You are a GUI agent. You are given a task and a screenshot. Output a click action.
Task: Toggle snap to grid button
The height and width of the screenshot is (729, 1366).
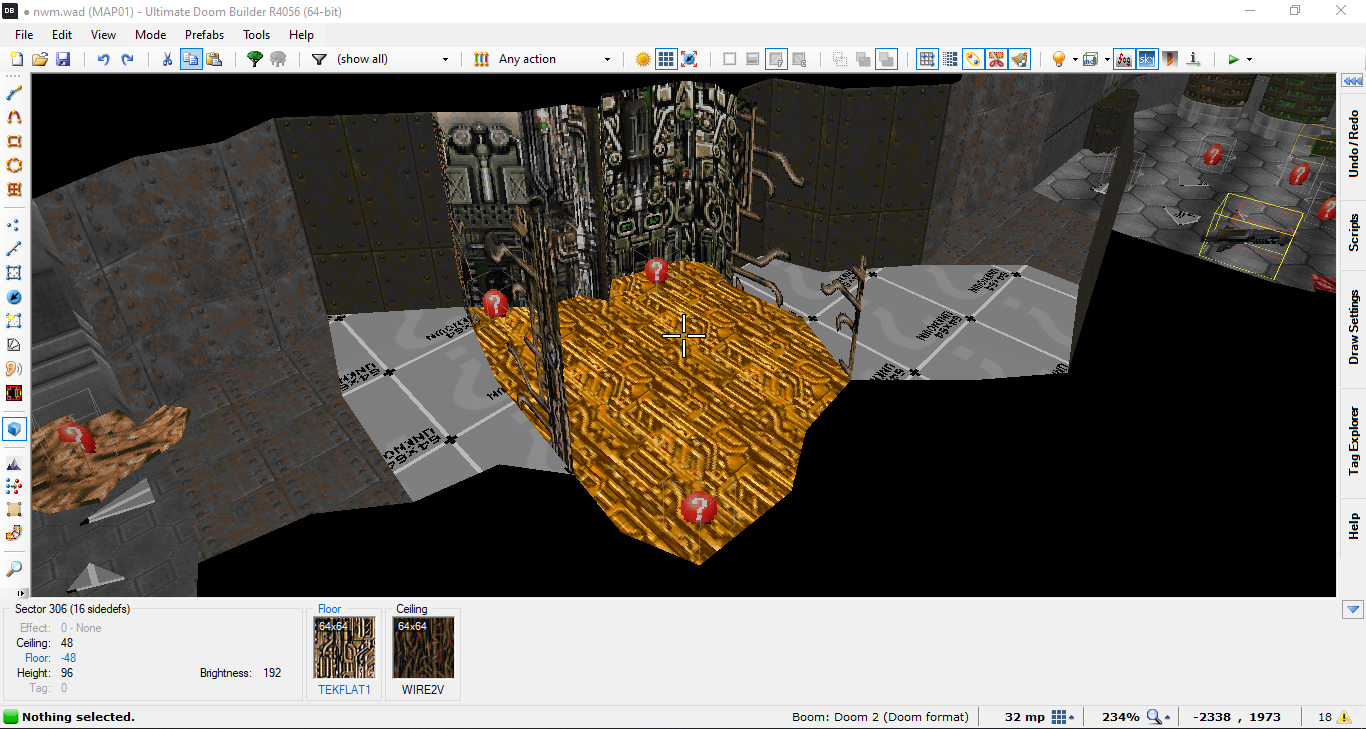[927, 59]
